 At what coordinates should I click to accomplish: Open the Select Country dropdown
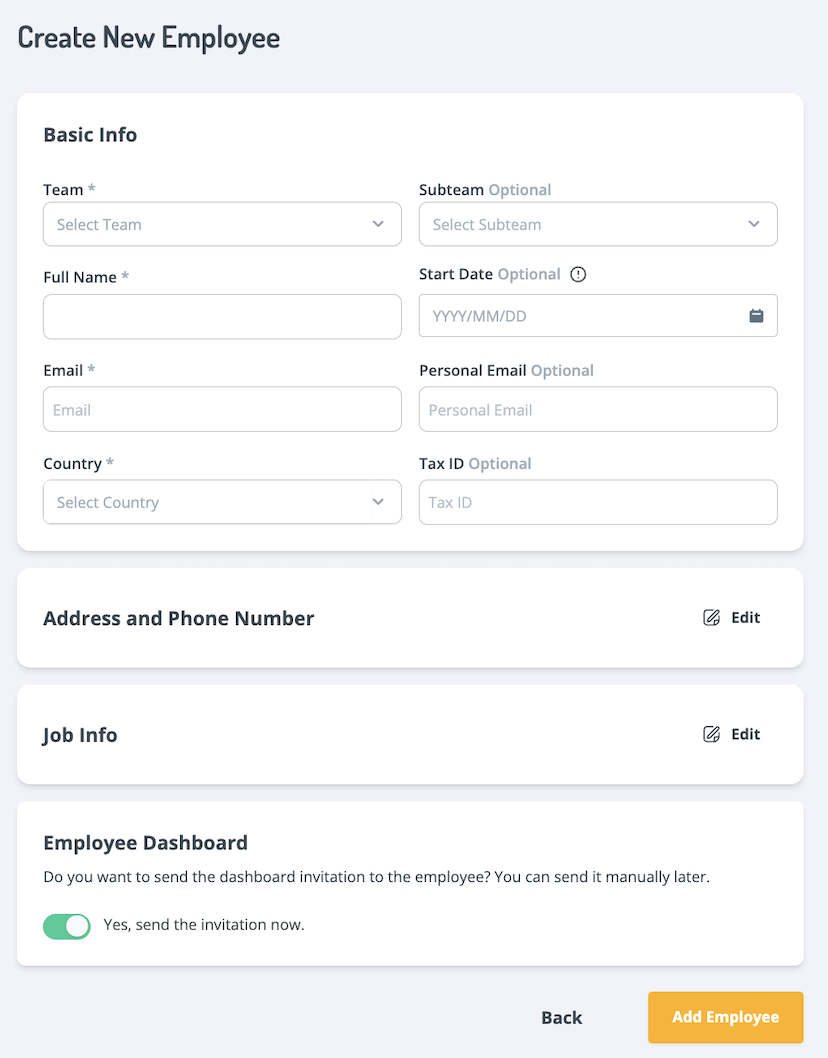(x=222, y=502)
